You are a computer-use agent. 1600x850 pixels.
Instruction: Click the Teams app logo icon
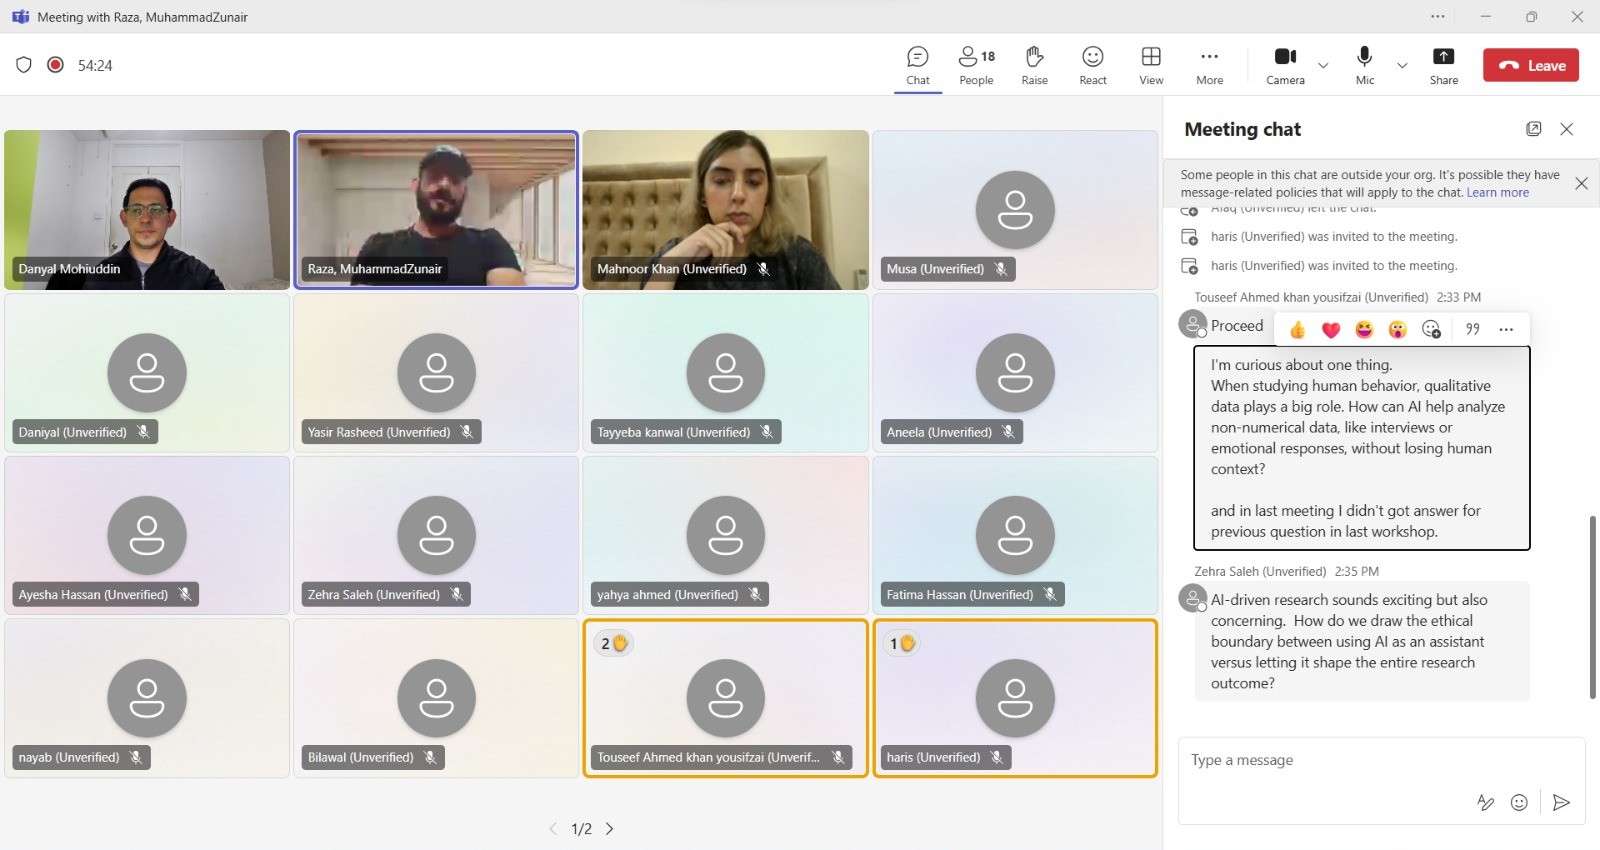(20, 16)
